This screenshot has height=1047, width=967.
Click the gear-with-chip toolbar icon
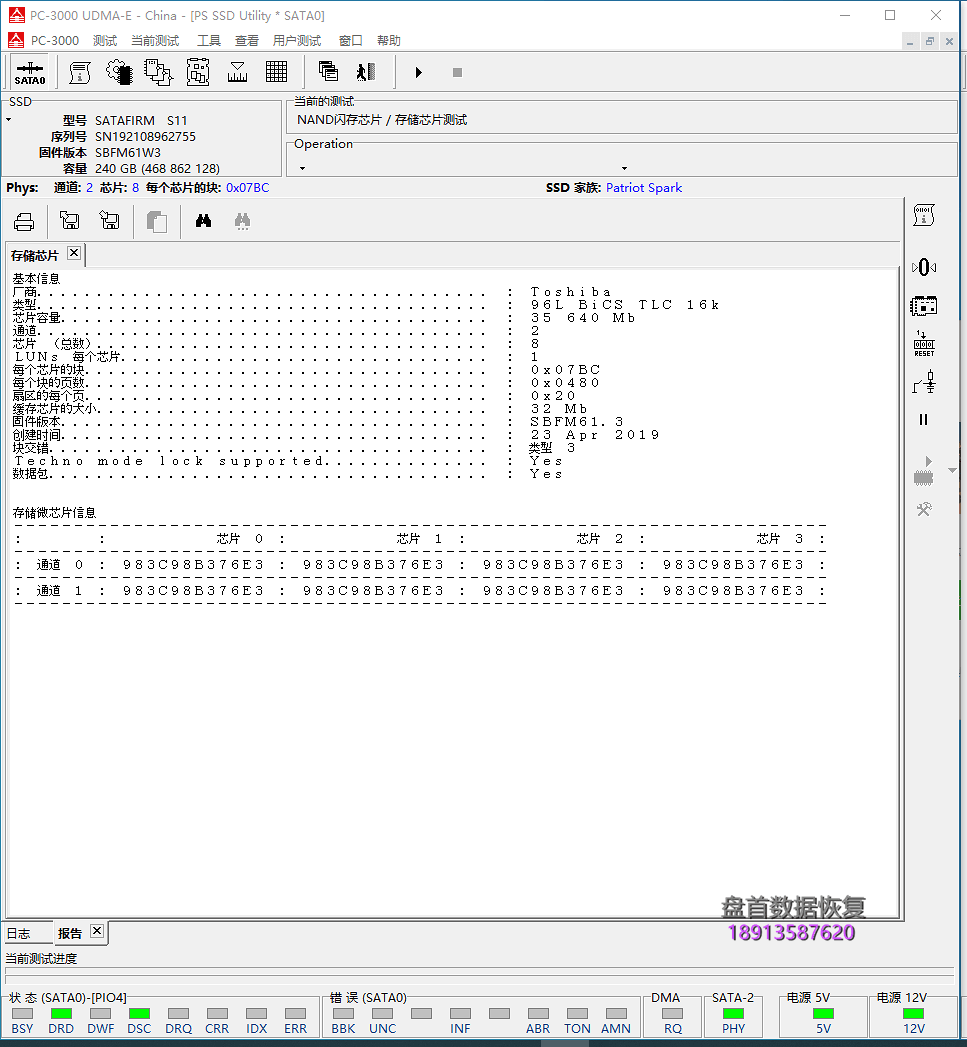click(x=120, y=72)
